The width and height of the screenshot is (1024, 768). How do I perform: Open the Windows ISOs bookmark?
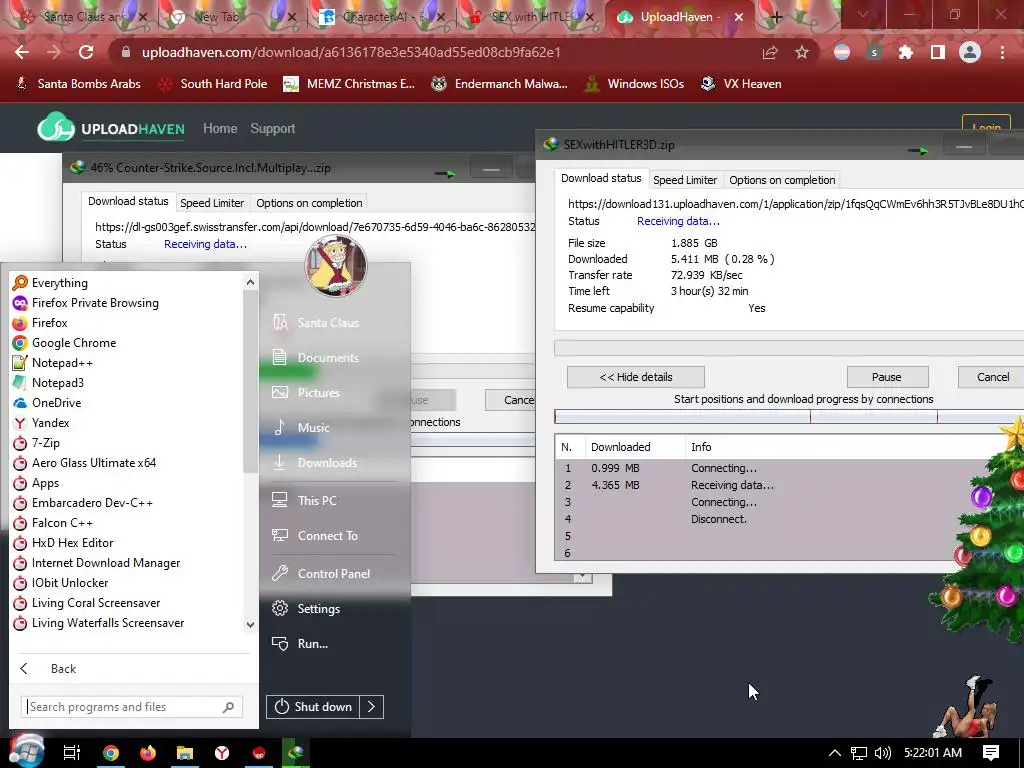click(x=634, y=84)
